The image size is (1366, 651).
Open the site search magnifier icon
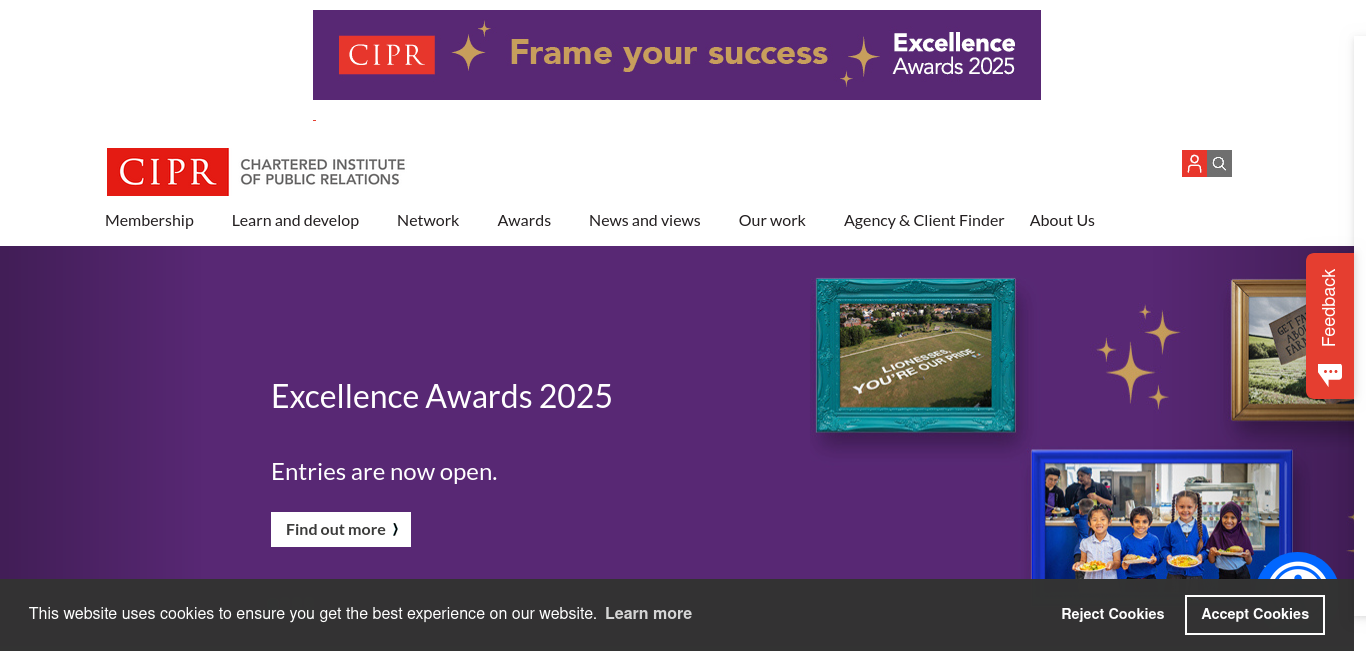tap(1220, 164)
